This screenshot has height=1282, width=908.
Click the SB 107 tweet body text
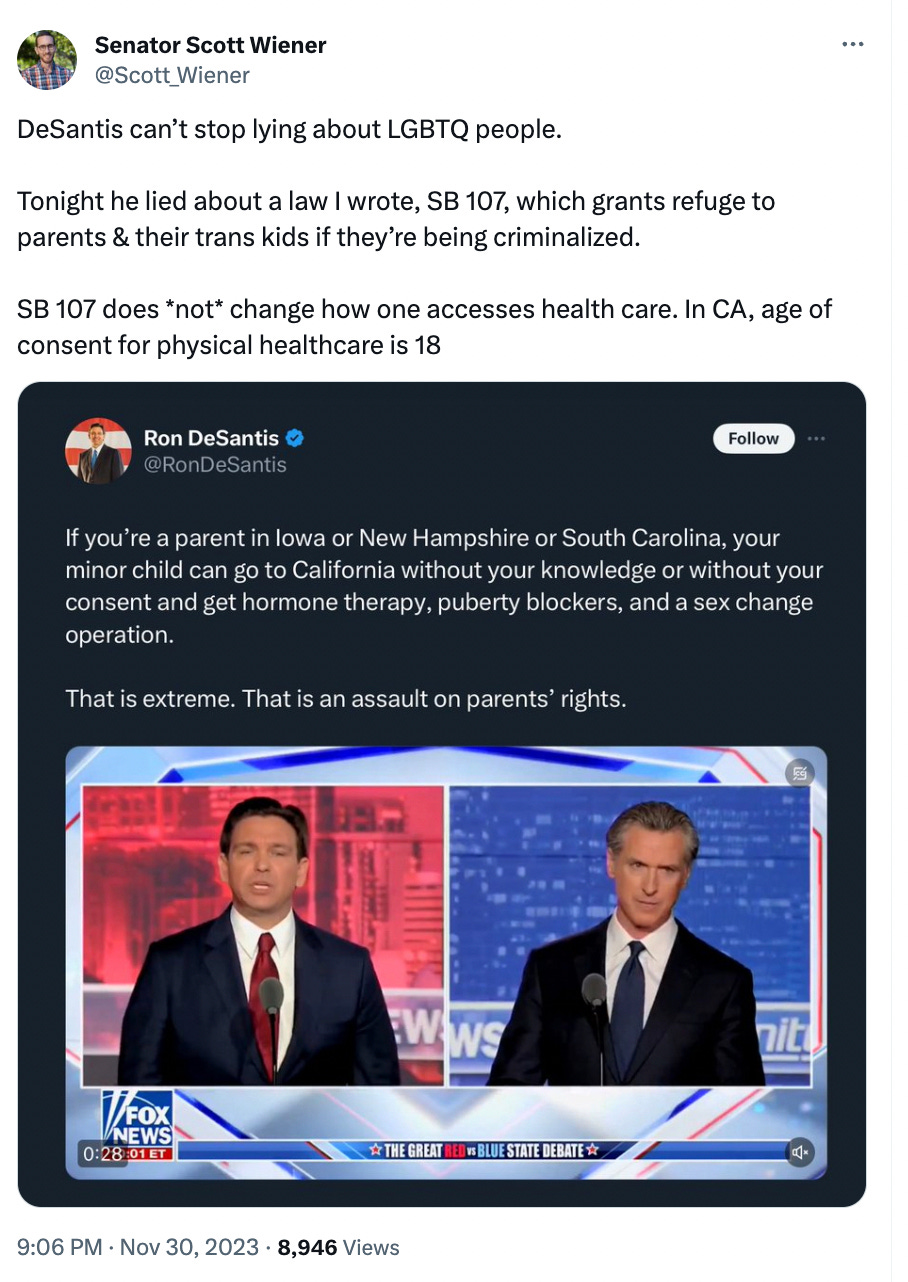(x=425, y=237)
